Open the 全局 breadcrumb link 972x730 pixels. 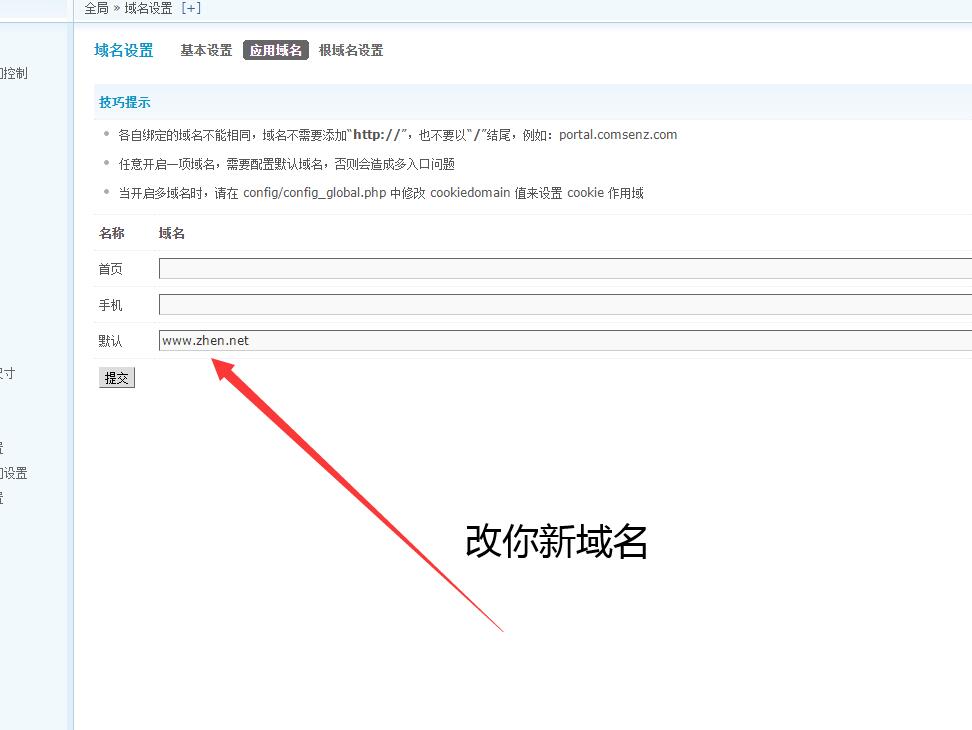click(96, 8)
